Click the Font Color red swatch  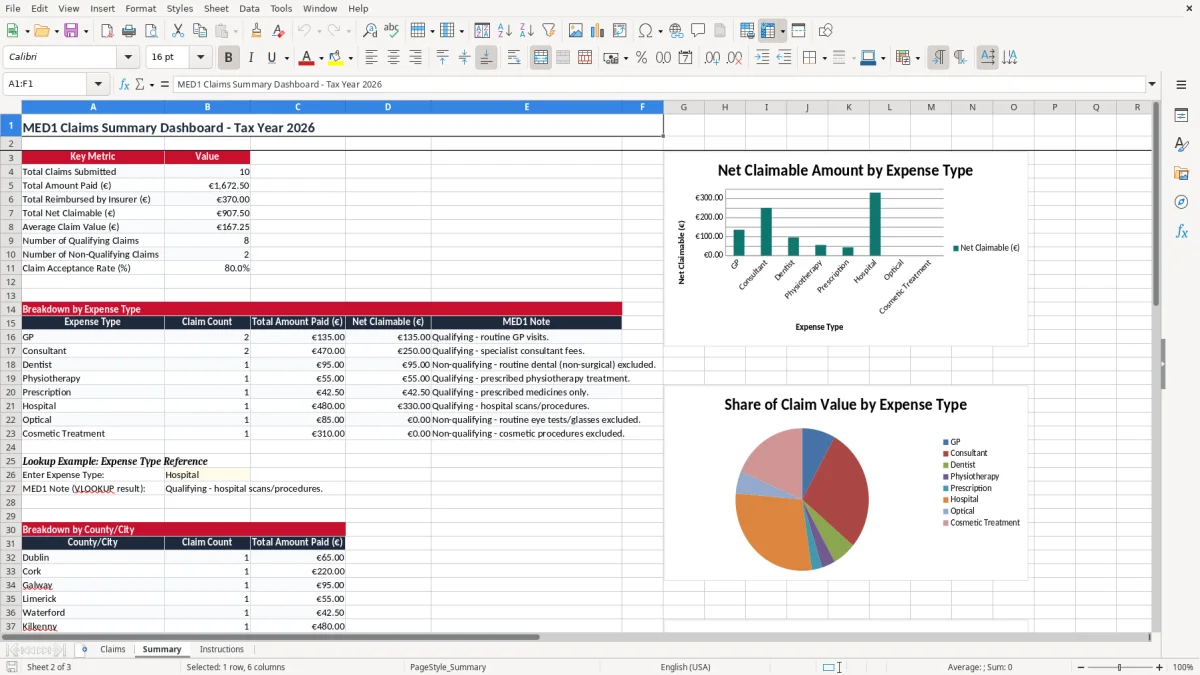[x=307, y=58]
